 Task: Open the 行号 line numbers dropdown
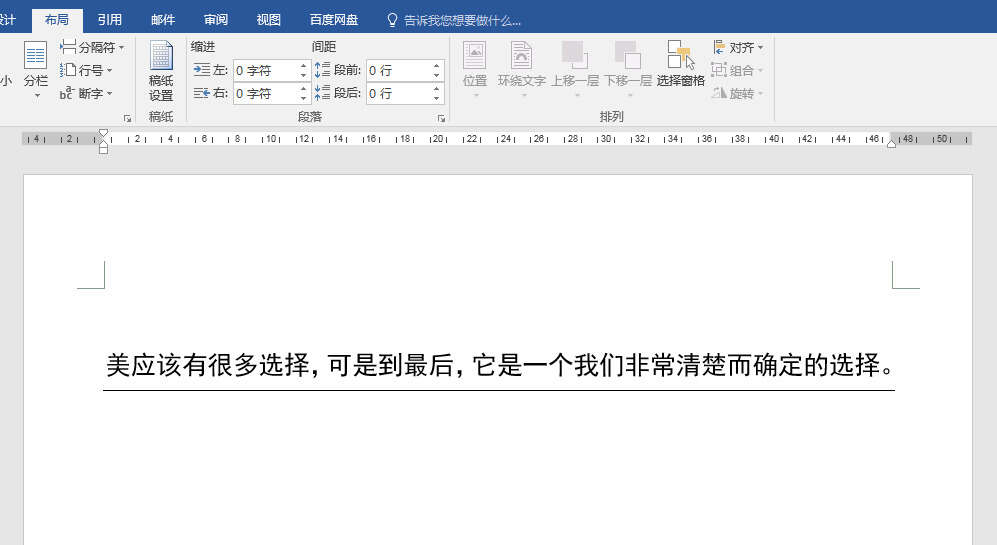(x=86, y=70)
